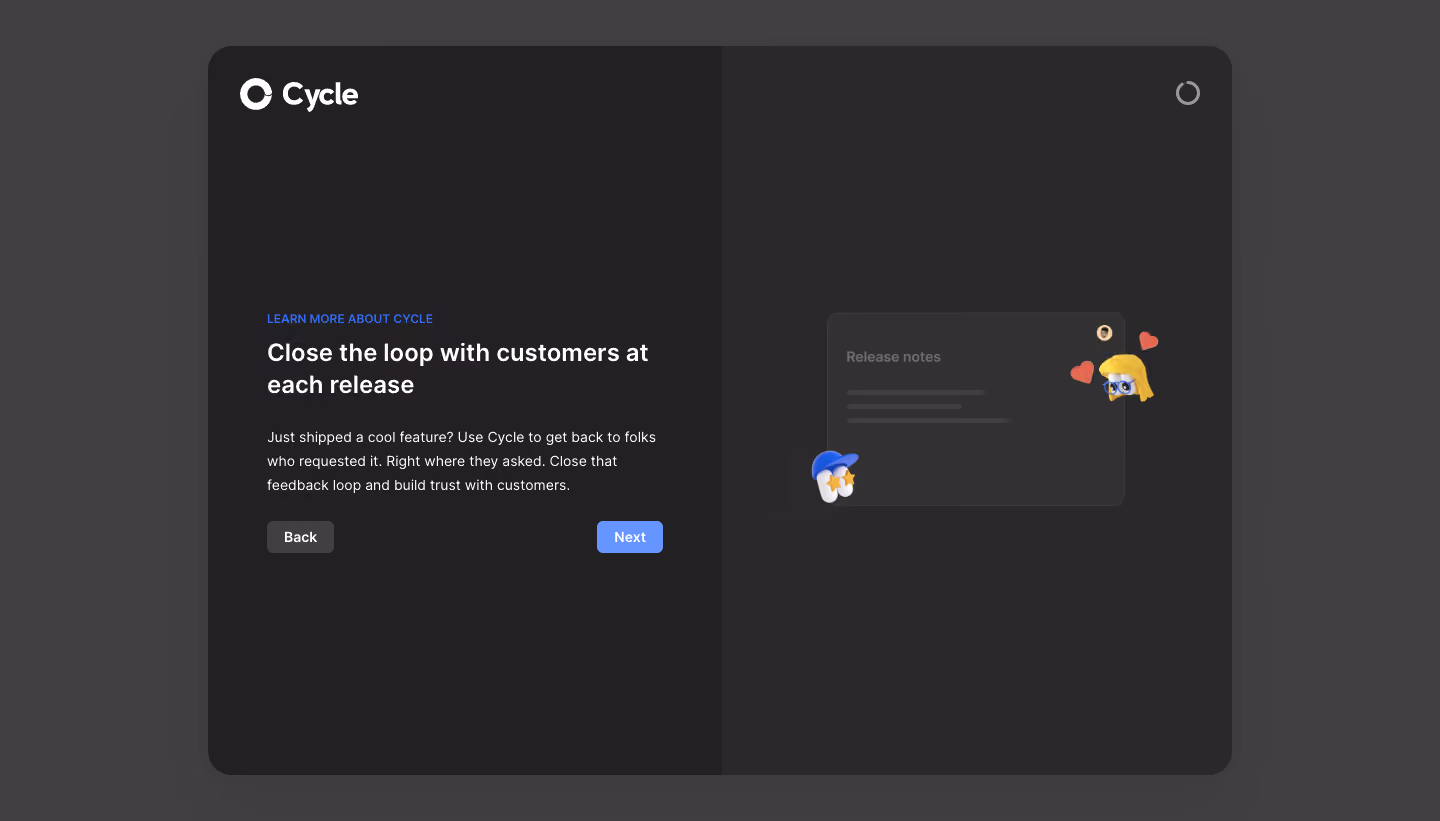Image resolution: width=1440 pixels, height=821 pixels.
Task: Click the "Cycle" wordmark text
Action: point(320,95)
